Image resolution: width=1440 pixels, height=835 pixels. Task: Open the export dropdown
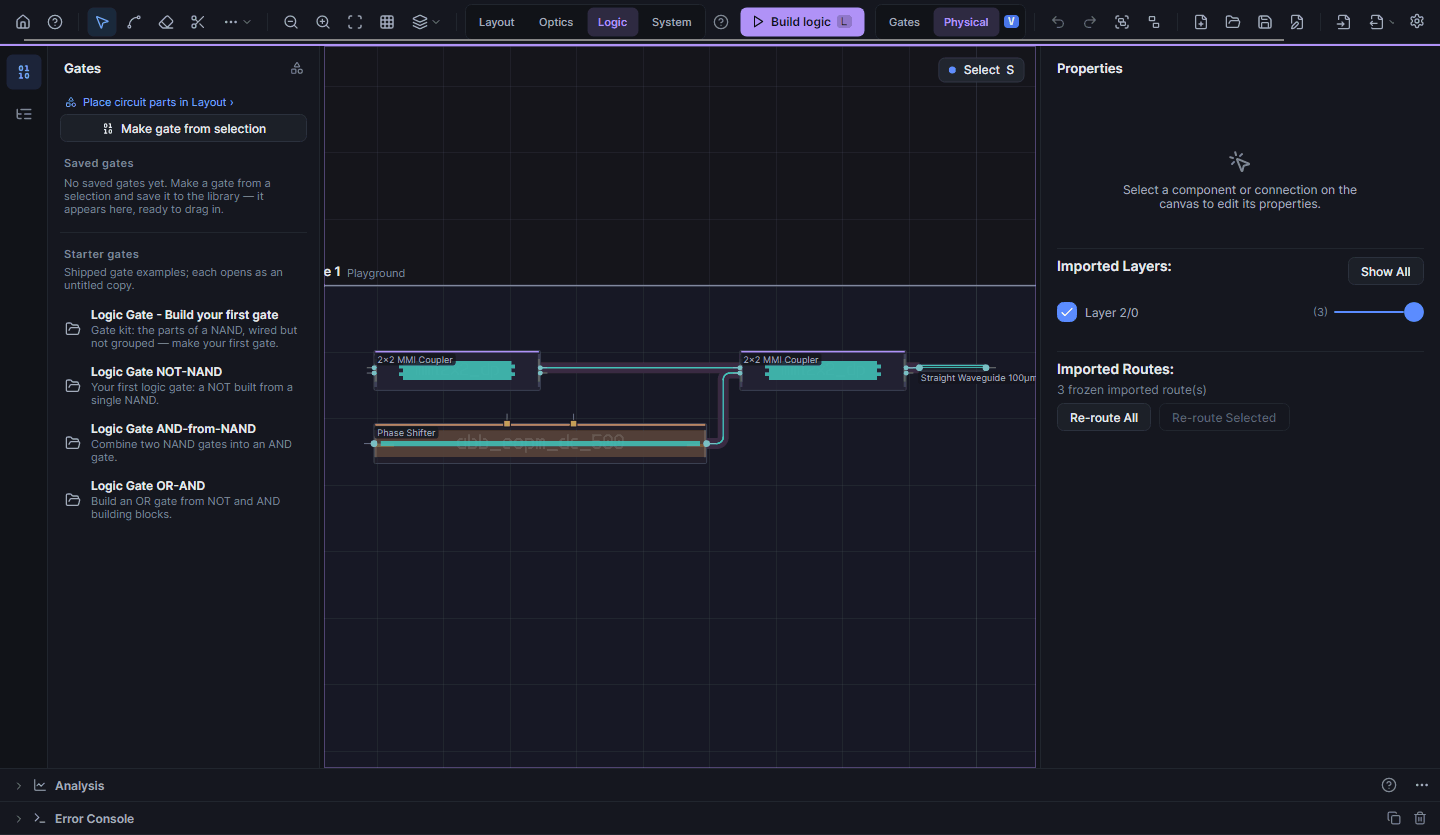click(1382, 22)
